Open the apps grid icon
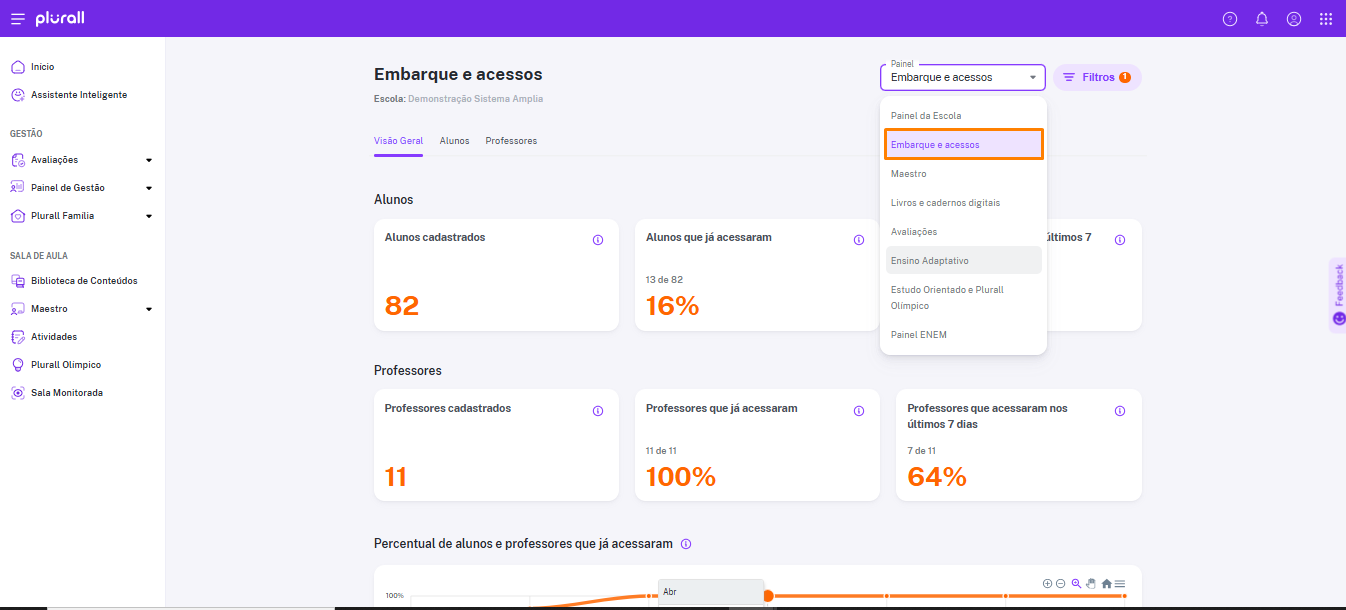The height and width of the screenshot is (610, 1346). (x=1326, y=19)
